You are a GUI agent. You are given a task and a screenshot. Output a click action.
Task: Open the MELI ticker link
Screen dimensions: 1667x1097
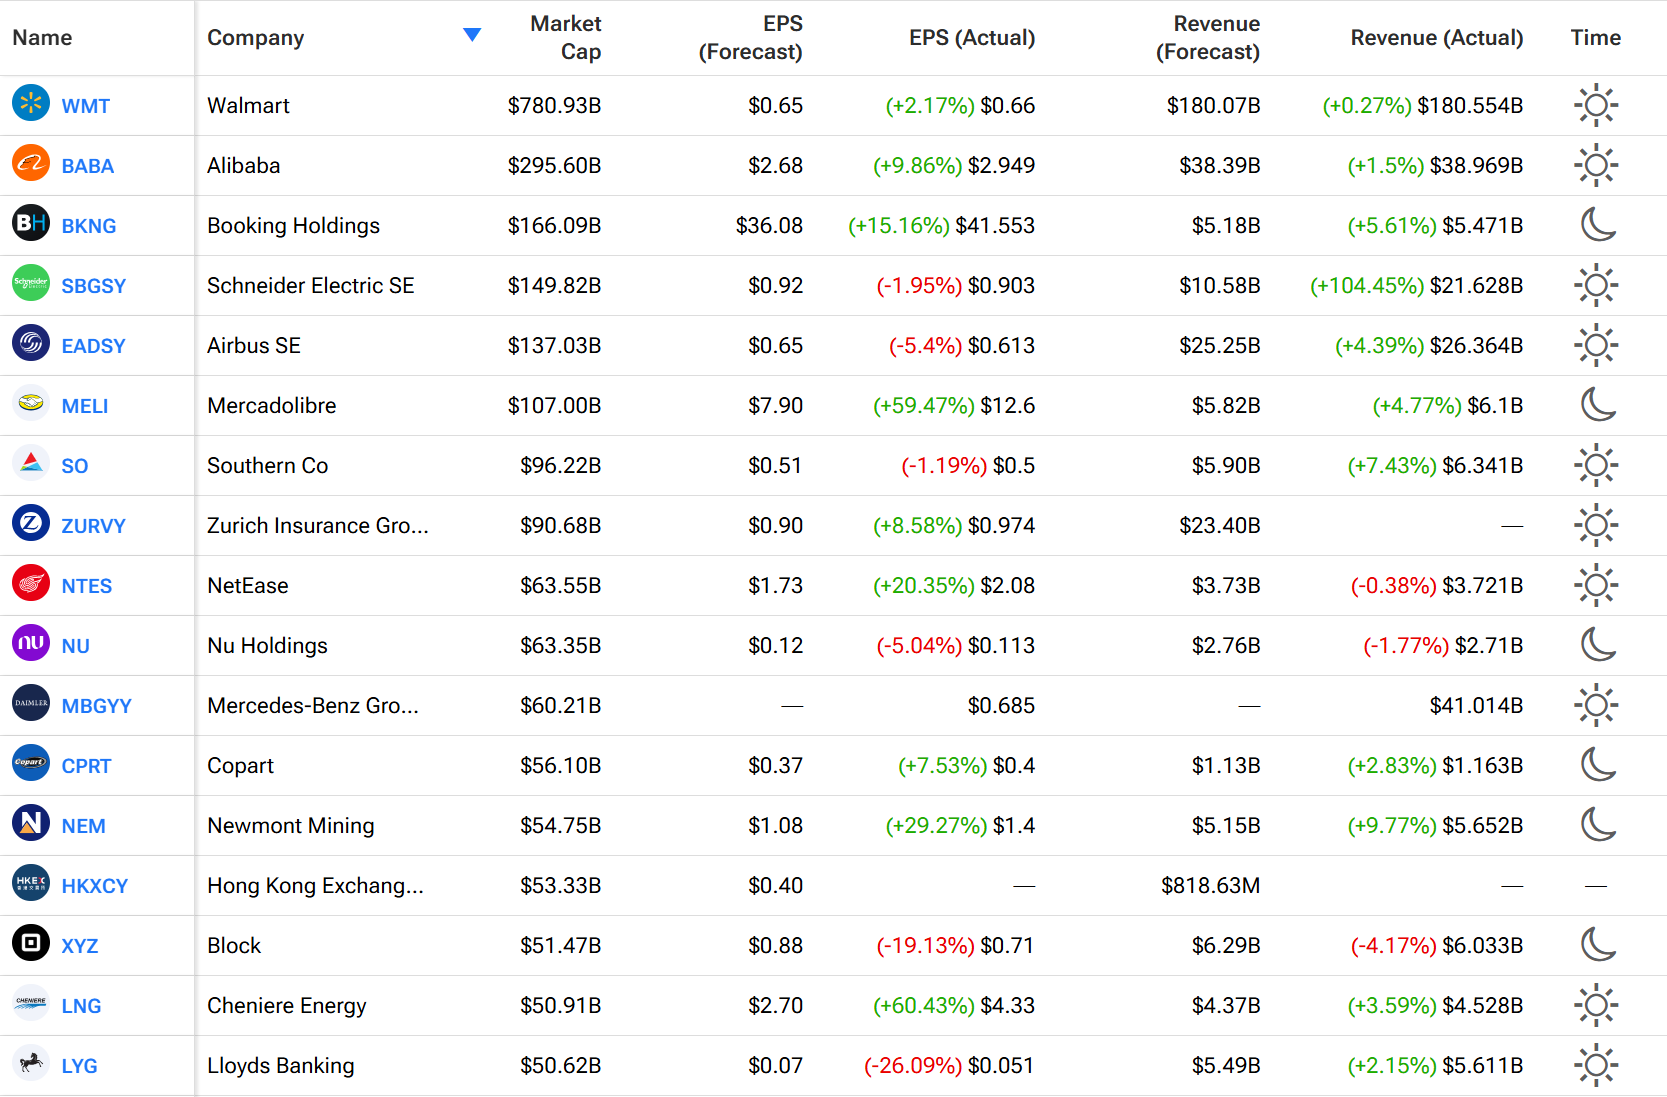(x=84, y=406)
